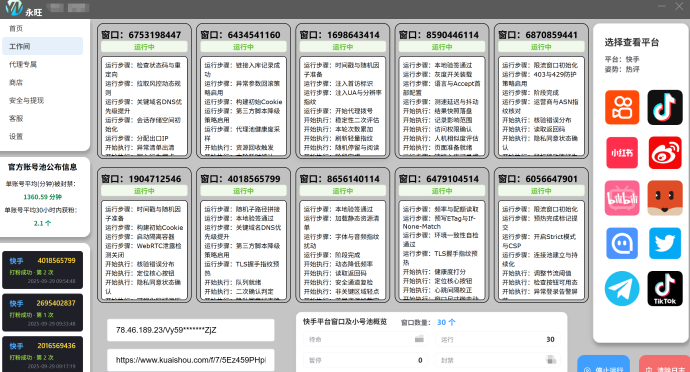This screenshot has width=690, height=372.
Task: Open the 快手 2695402837 log entry
Action: tap(42, 313)
